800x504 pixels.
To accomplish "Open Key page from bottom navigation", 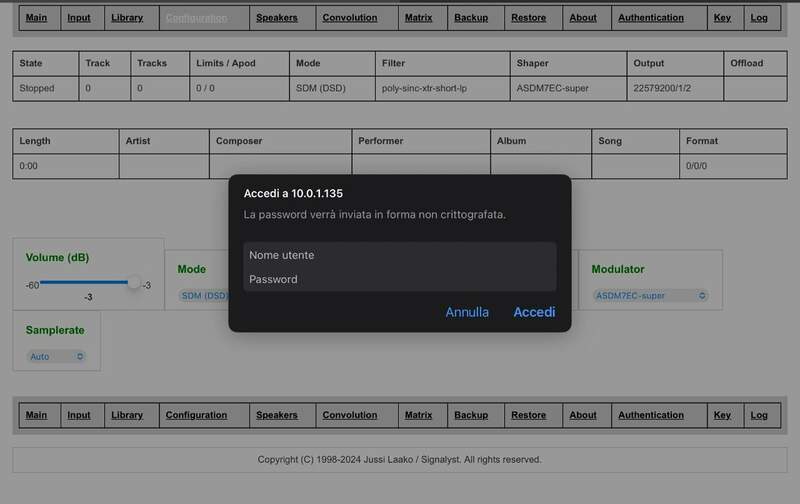I will [722, 415].
